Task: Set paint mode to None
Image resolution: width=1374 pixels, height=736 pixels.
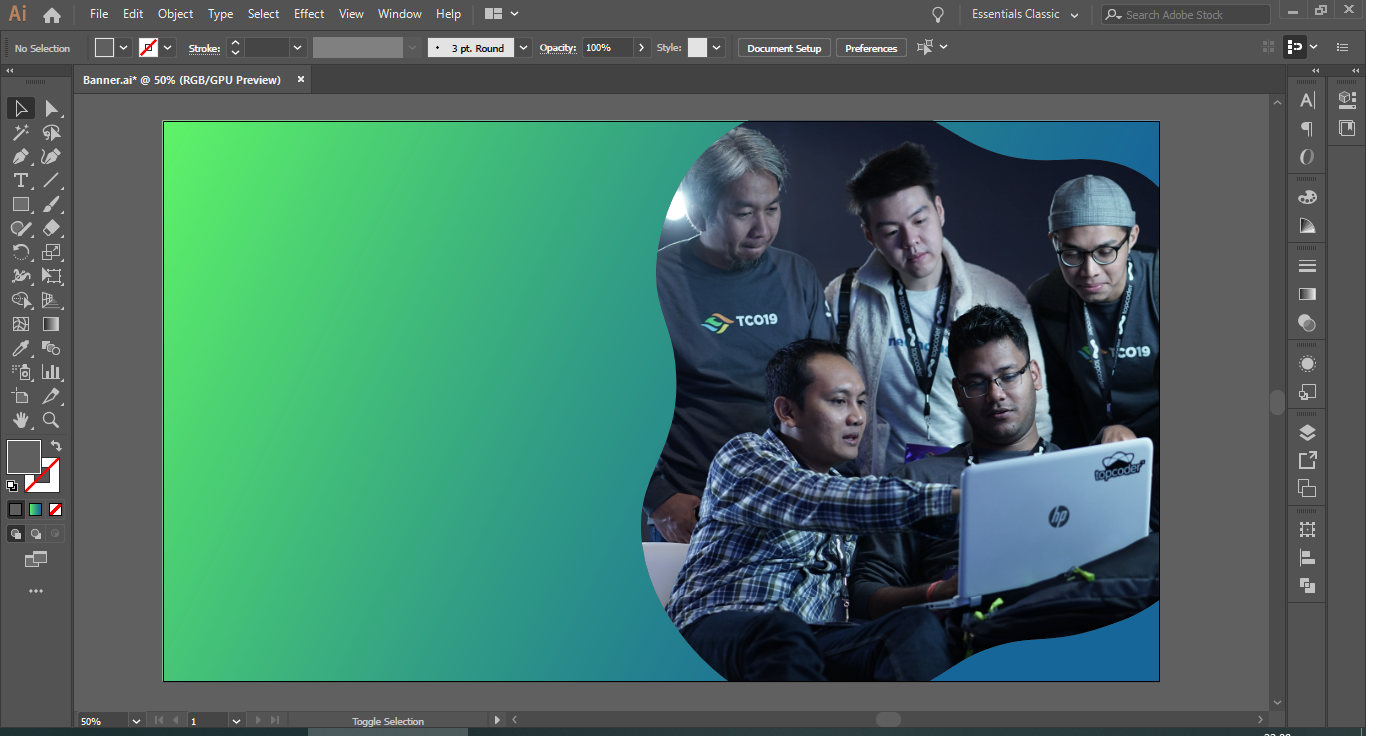Action: (x=56, y=509)
